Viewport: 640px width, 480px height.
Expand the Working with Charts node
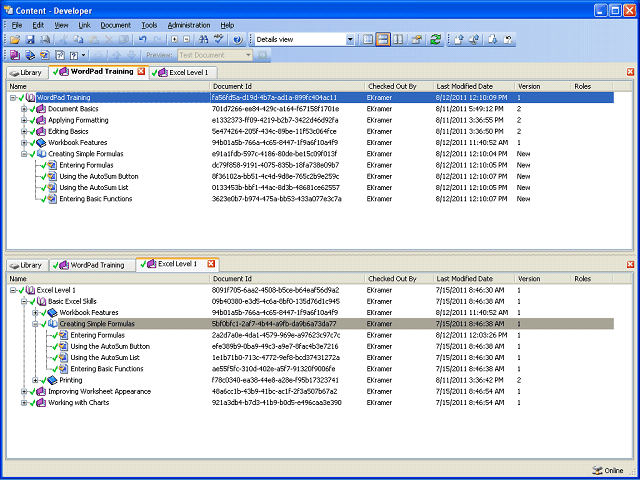24,403
